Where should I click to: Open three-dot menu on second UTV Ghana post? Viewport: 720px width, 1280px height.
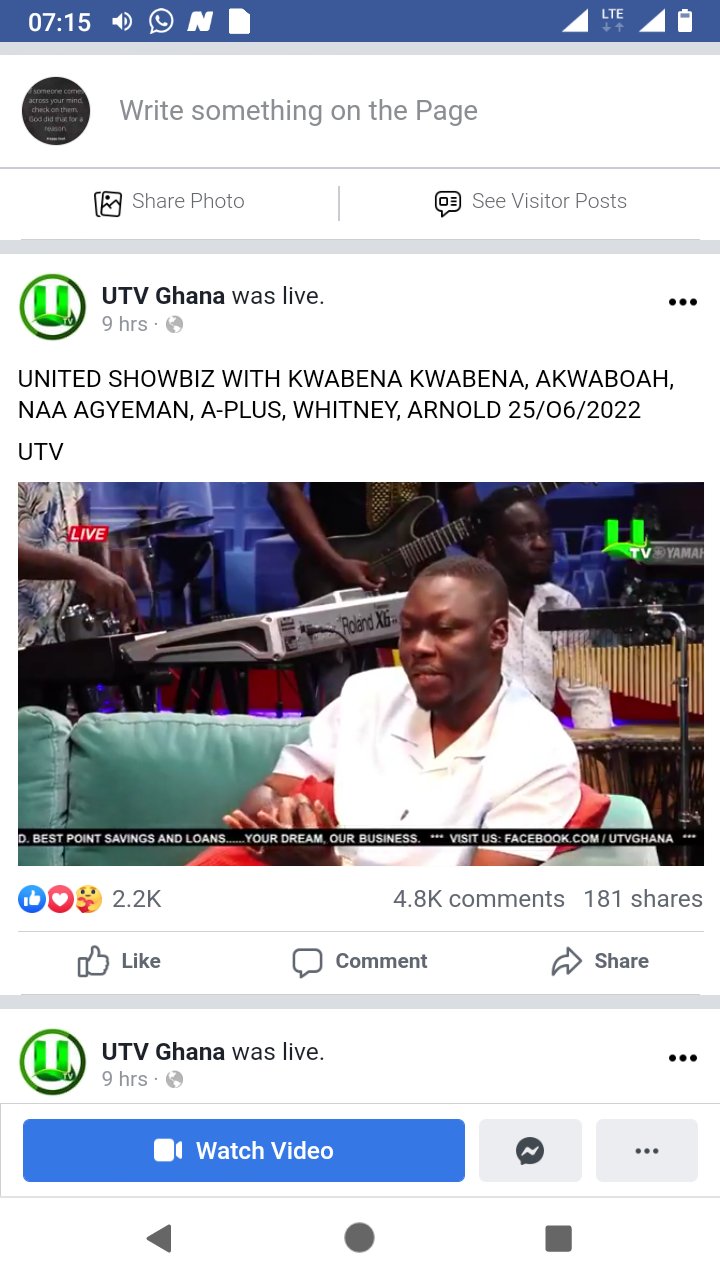coord(682,1058)
